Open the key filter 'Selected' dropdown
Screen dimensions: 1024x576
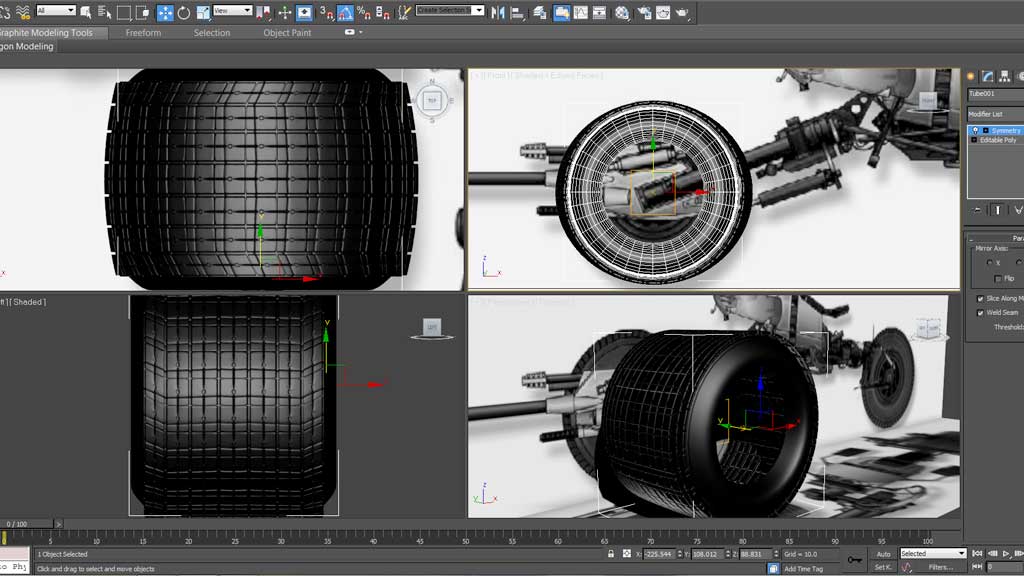tap(933, 554)
